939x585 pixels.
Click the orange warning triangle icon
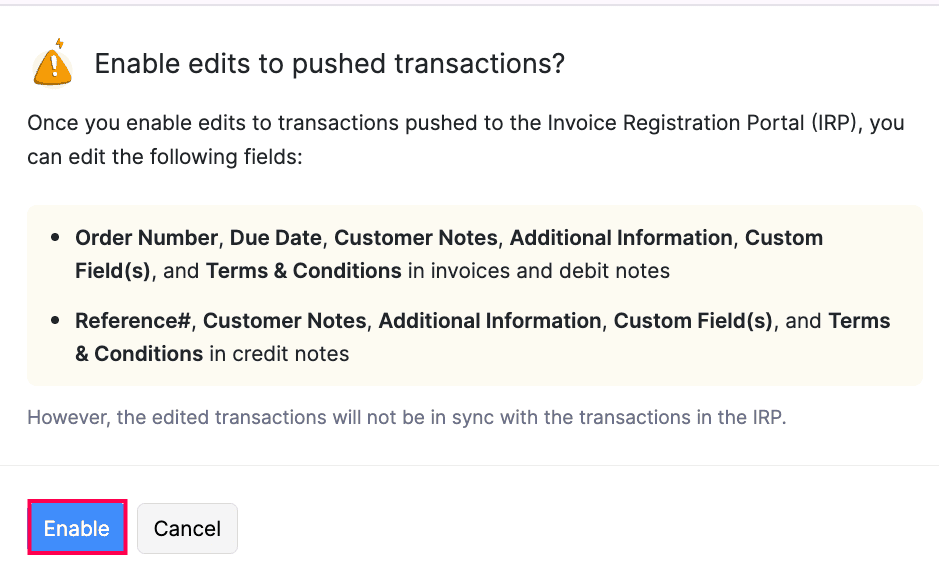52,63
